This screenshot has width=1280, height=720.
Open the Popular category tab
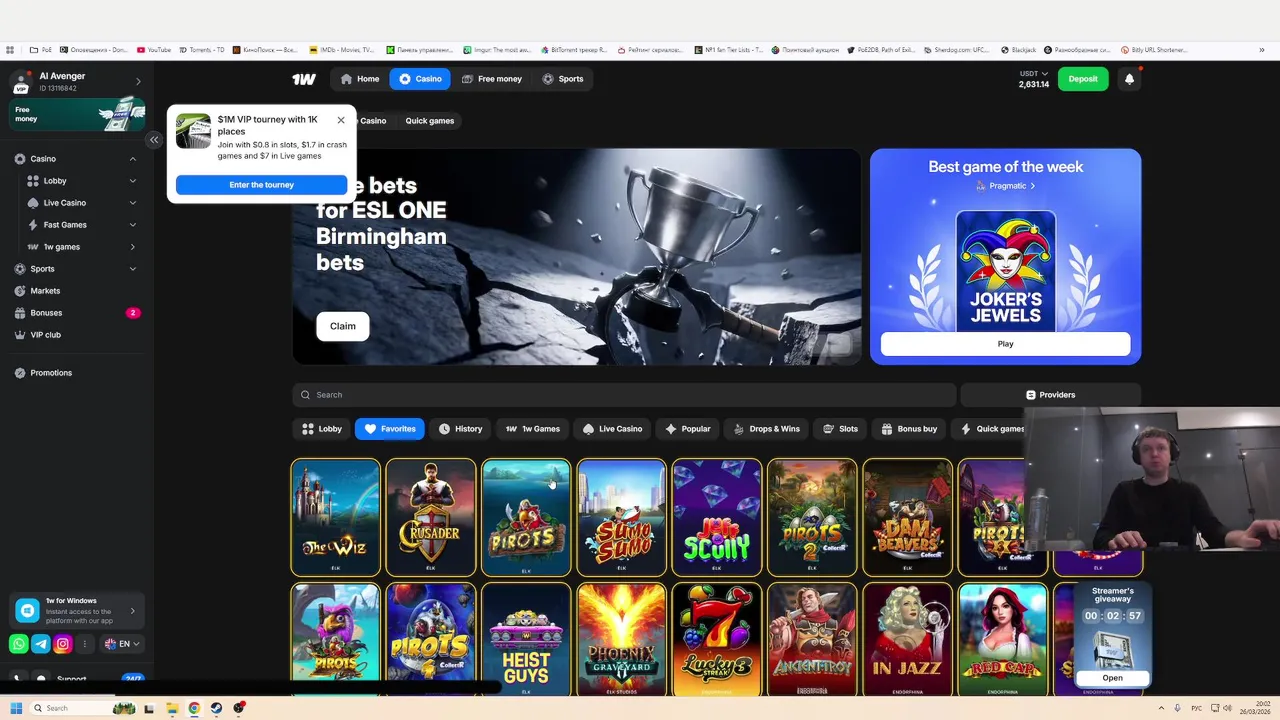pos(687,429)
